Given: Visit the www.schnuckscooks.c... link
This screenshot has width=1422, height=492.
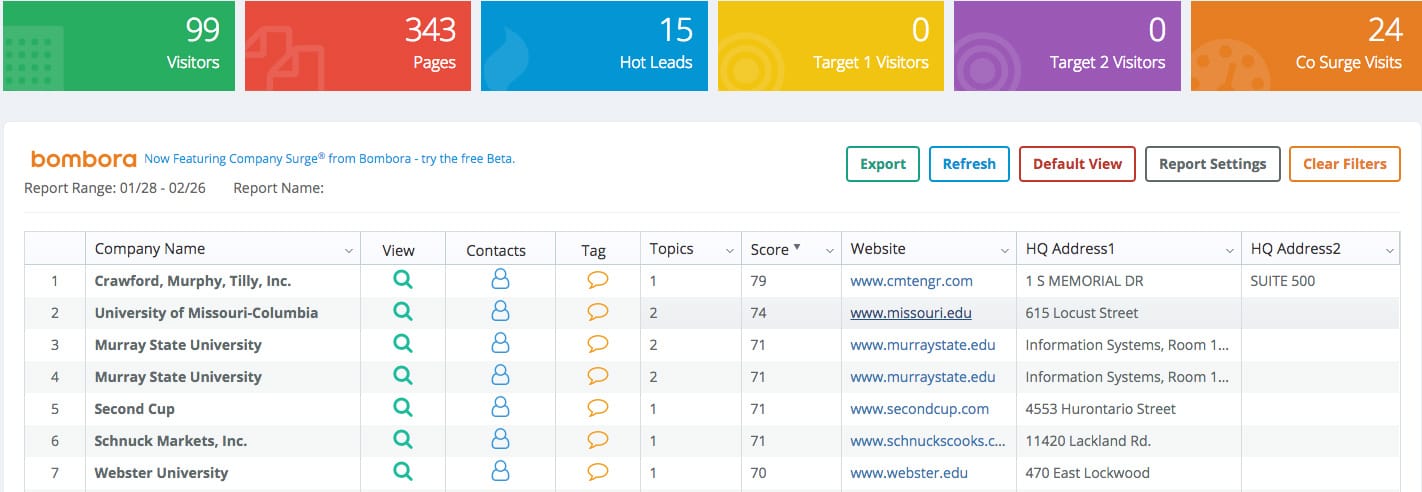Looking at the screenshot, I should 927,441.
